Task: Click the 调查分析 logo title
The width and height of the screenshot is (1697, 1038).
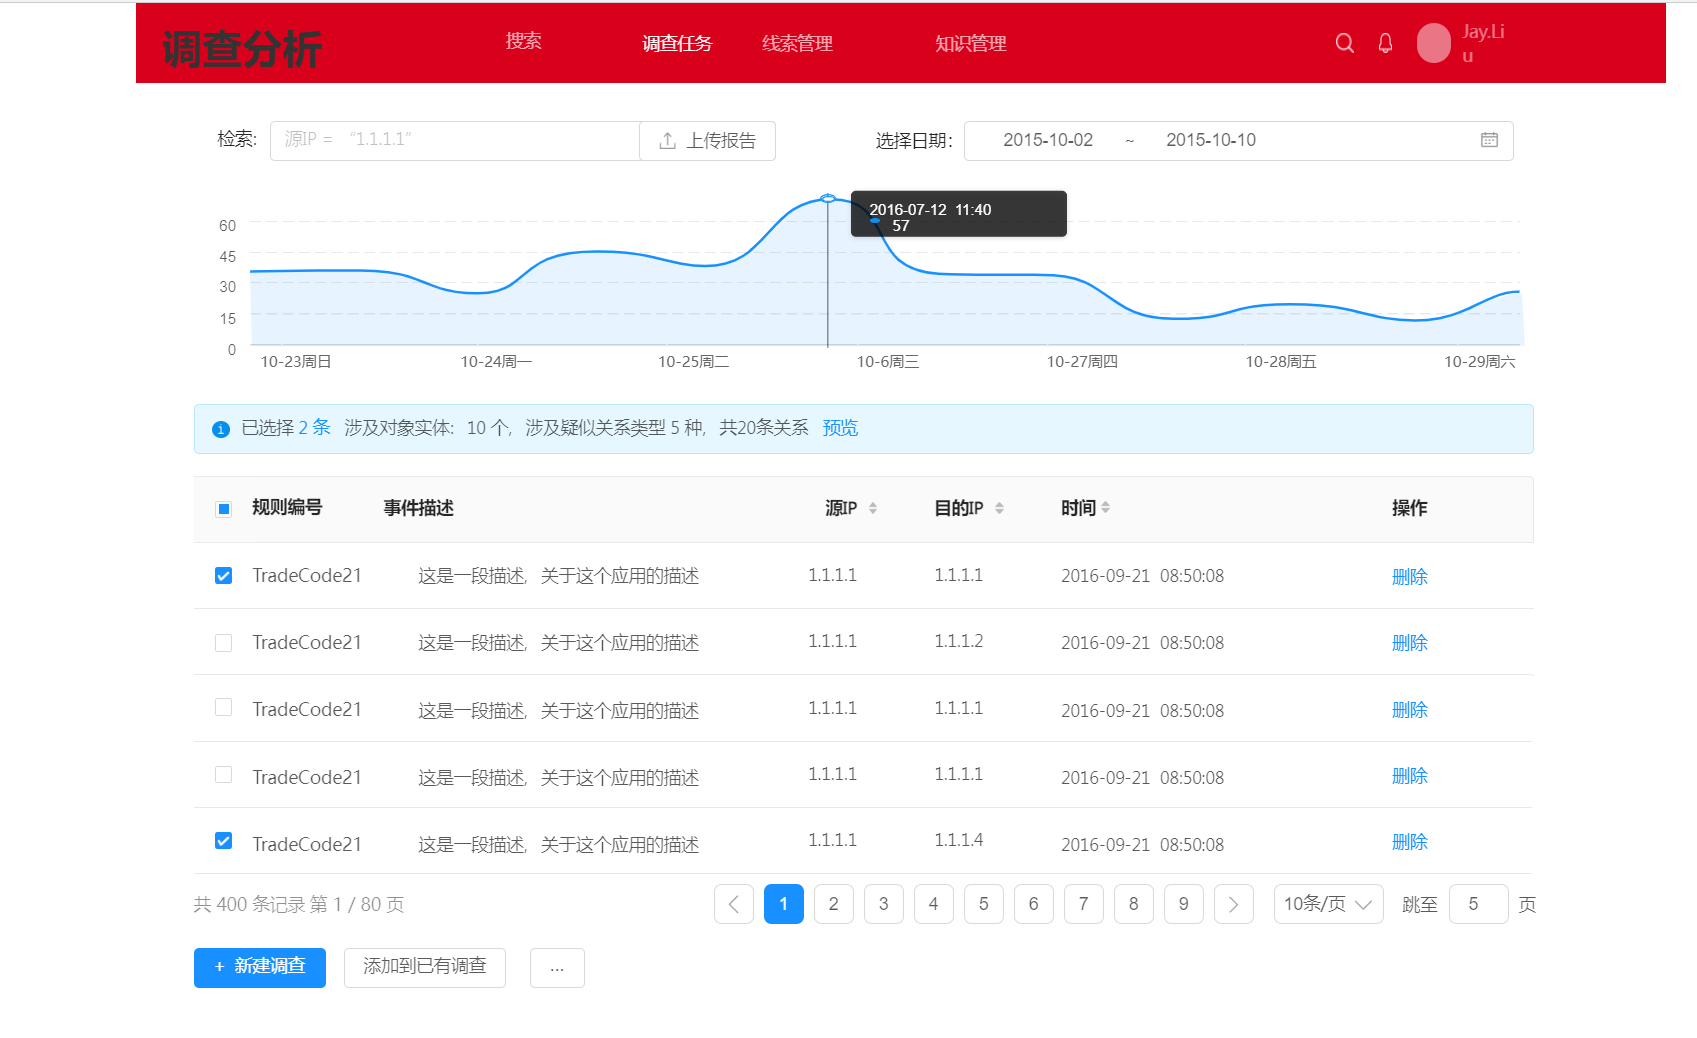Action: (x=242, y=49)
